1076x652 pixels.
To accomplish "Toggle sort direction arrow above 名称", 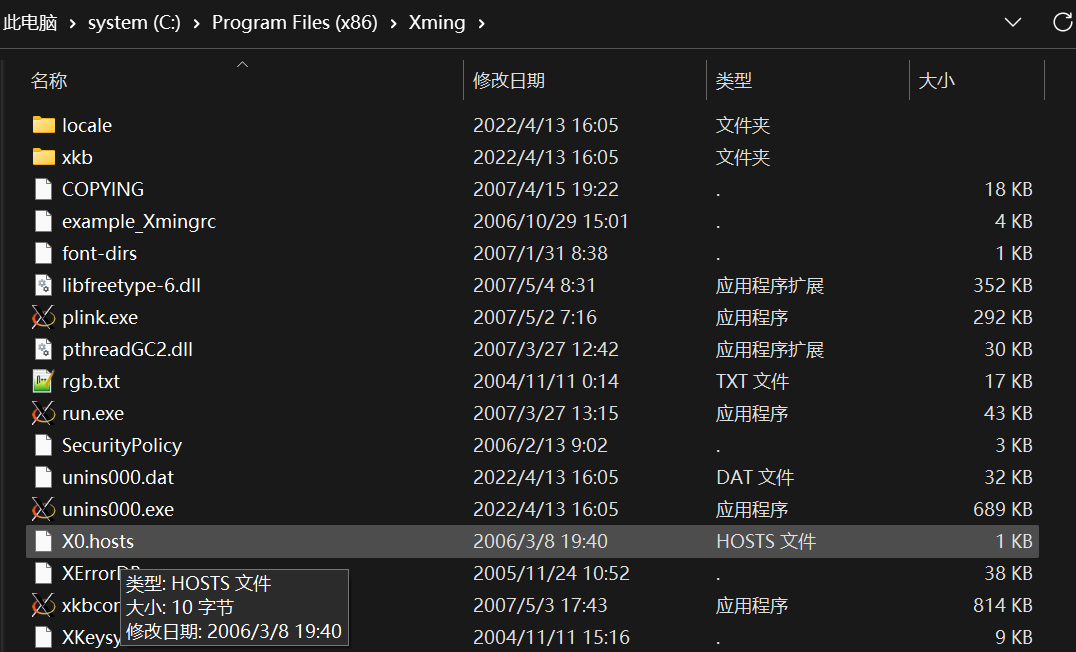I will coord(242,64).
